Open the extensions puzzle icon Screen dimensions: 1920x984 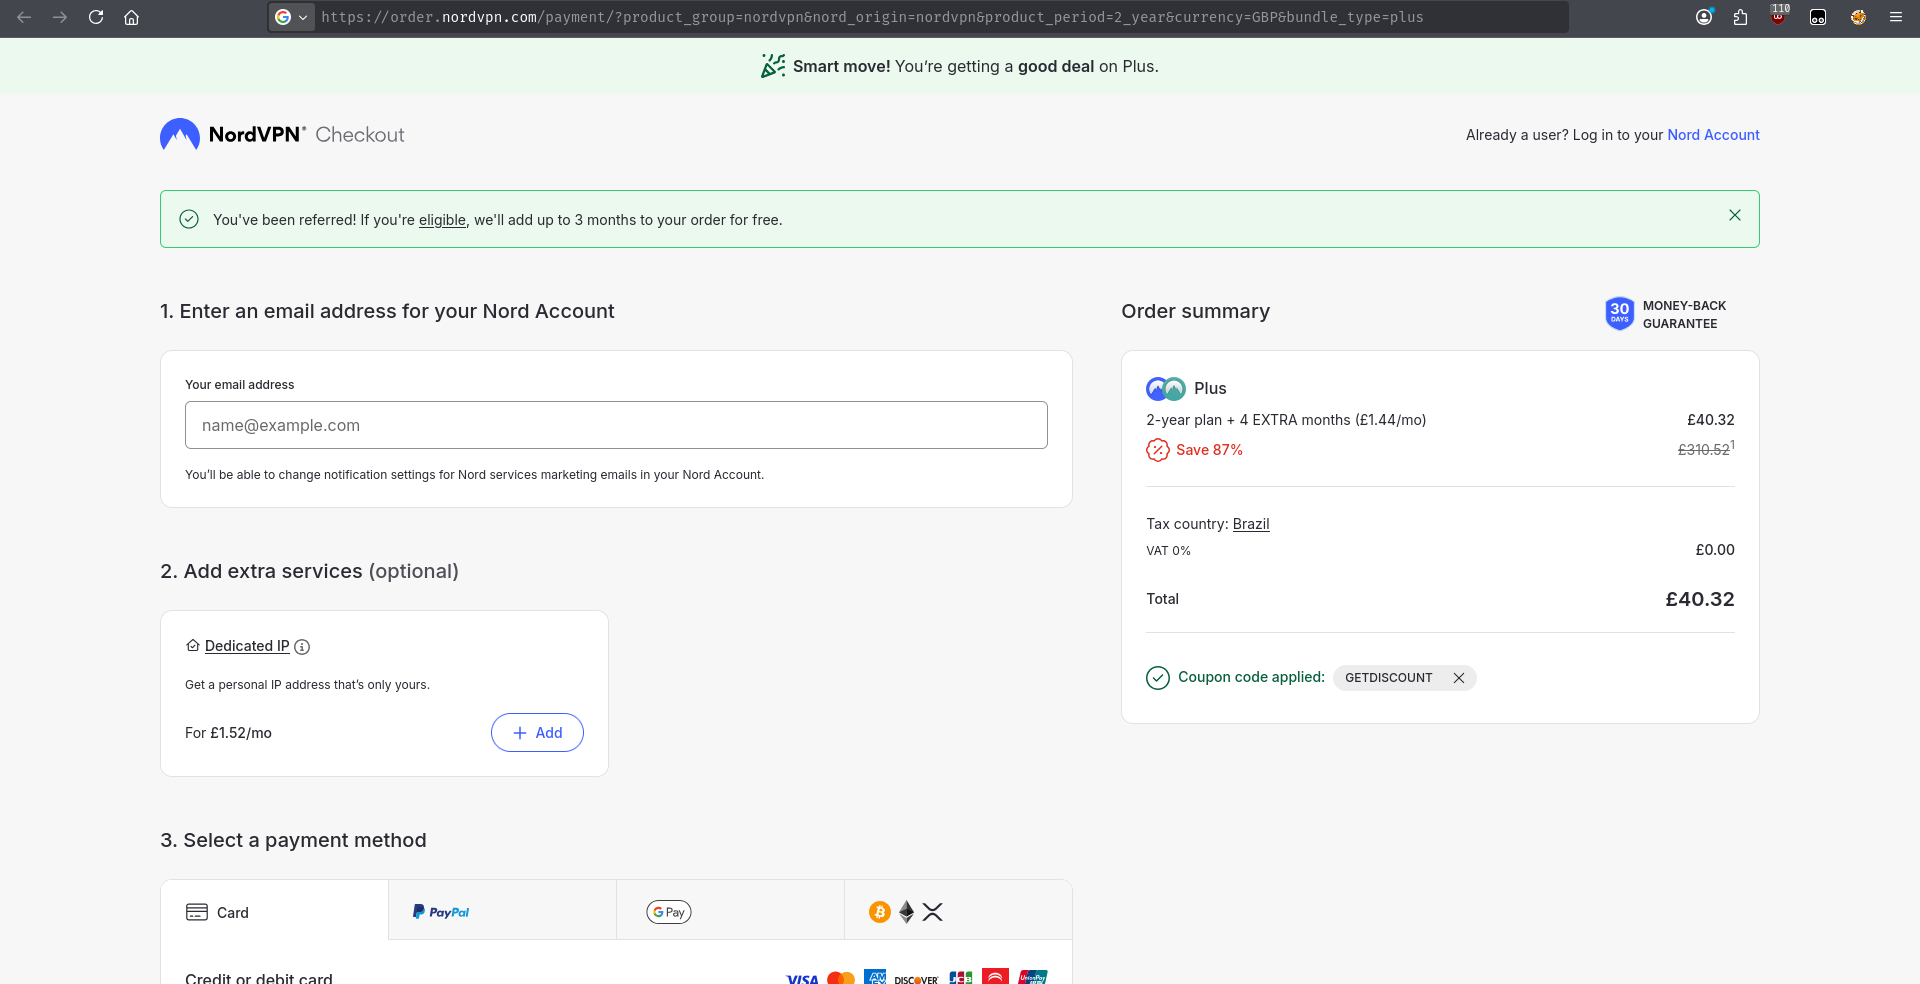[x=1740, y=17]
